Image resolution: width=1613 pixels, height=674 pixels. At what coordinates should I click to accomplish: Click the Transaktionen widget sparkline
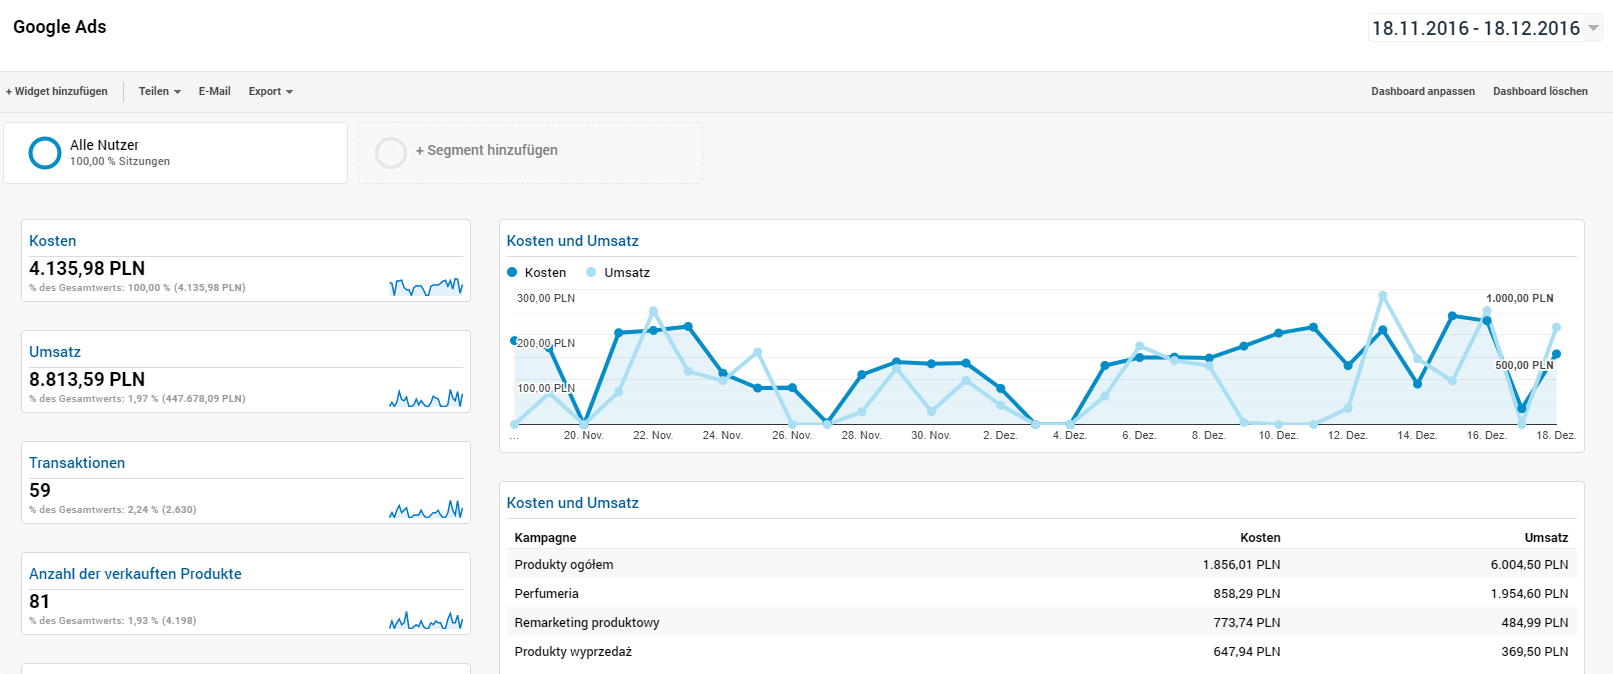coord(426,509)
